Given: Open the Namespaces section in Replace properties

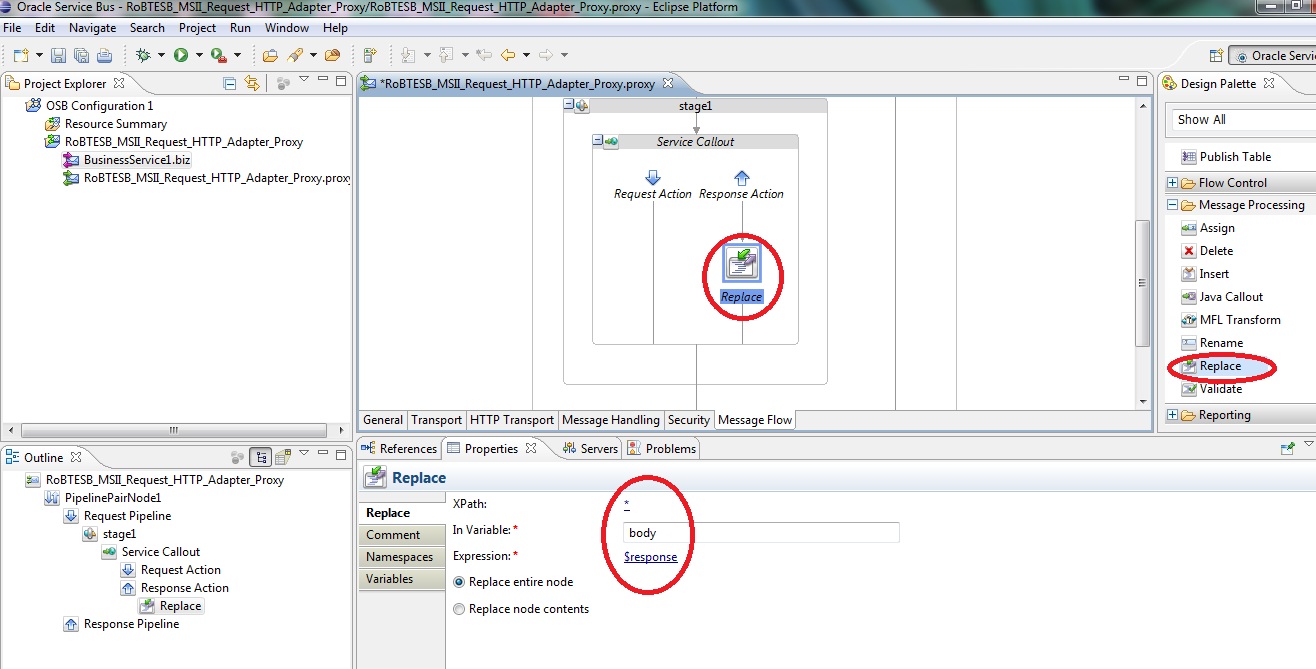Looking at the screenshot, I should click(x=401, y=556).
